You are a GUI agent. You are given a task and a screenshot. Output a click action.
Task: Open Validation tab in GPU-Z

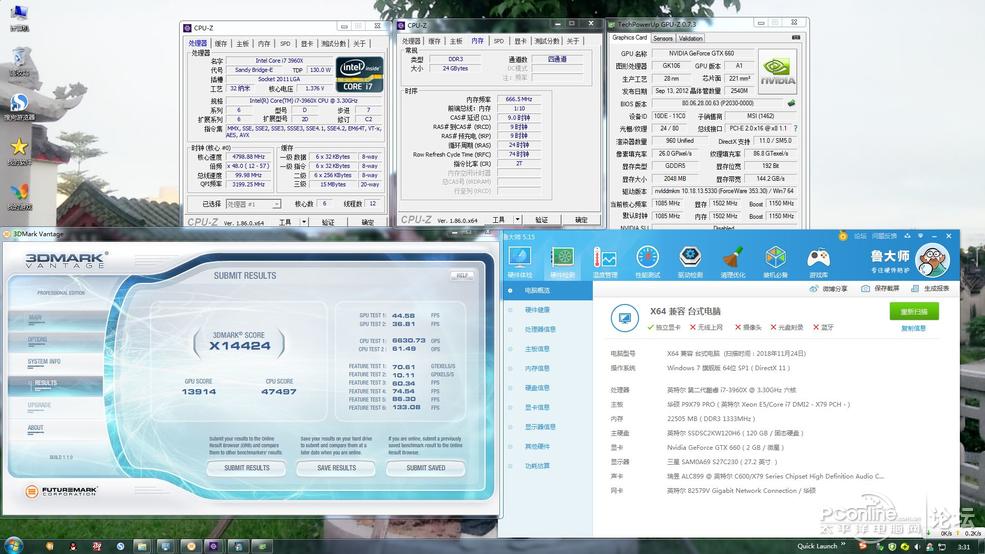pos(690,38)
